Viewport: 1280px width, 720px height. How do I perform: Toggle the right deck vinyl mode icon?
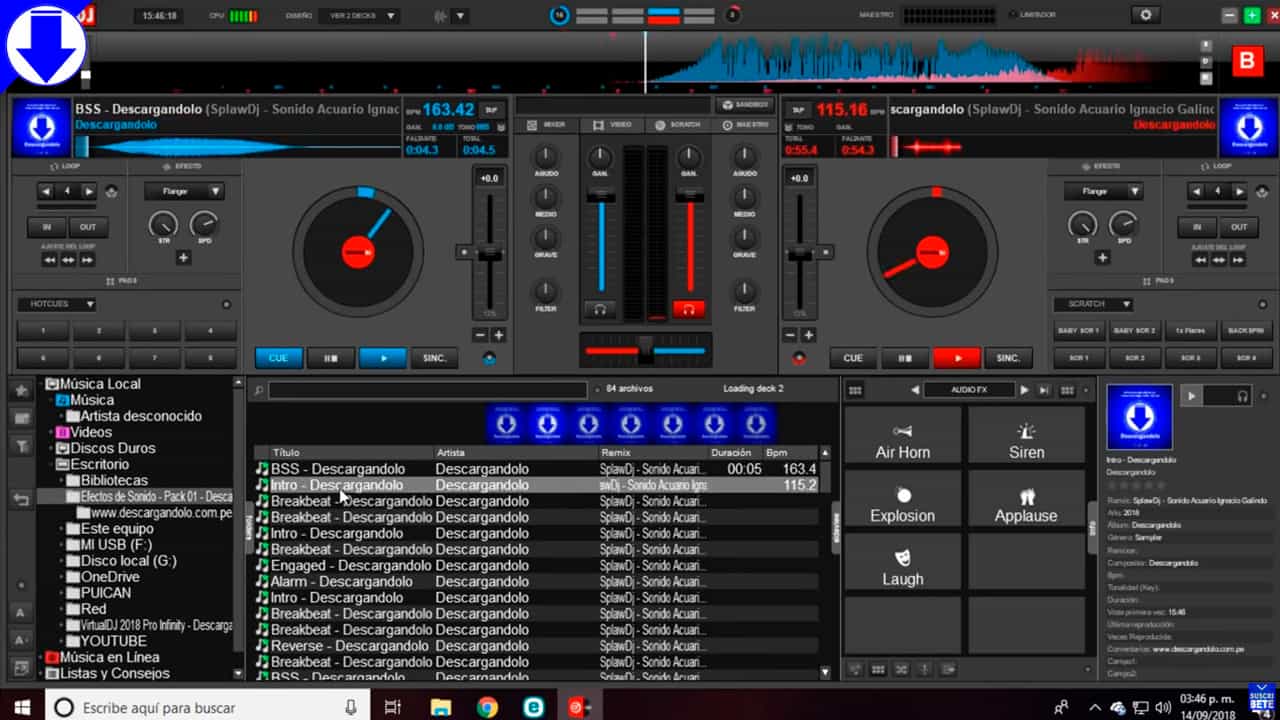pos(799,358)
